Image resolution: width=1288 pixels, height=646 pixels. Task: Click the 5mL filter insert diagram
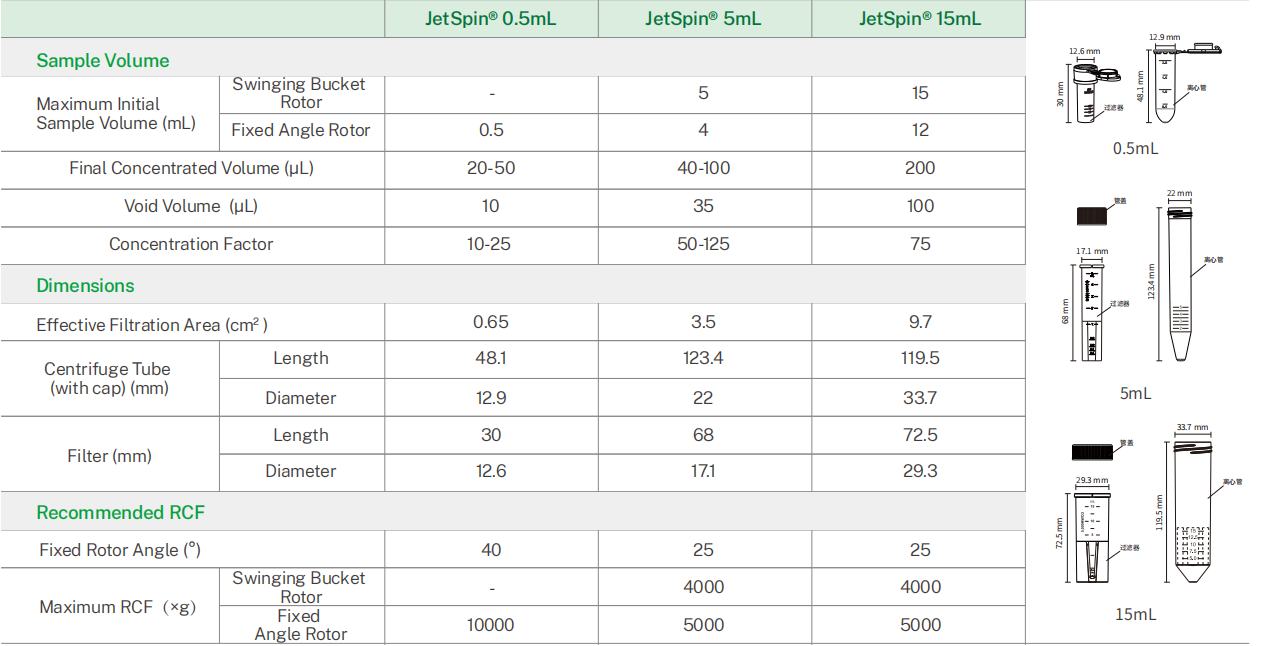click(x=1092, y=311)
